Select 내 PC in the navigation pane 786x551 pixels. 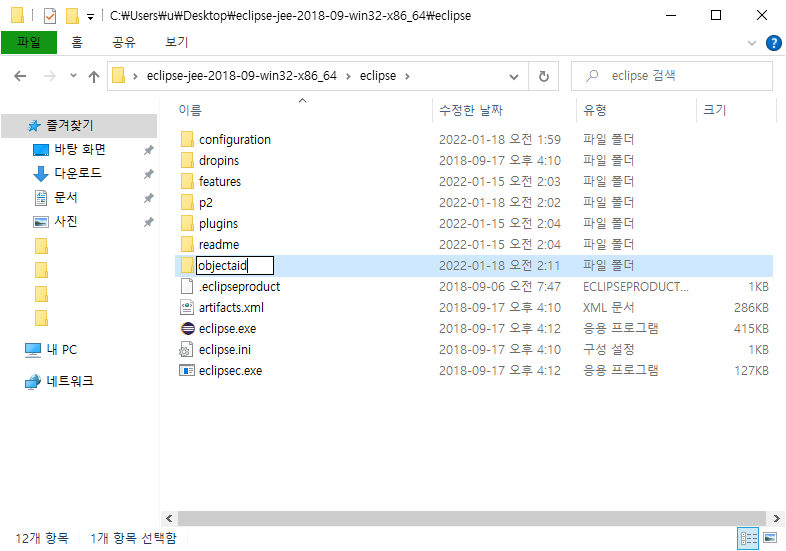pyautogui.click(x=61, y=350)
